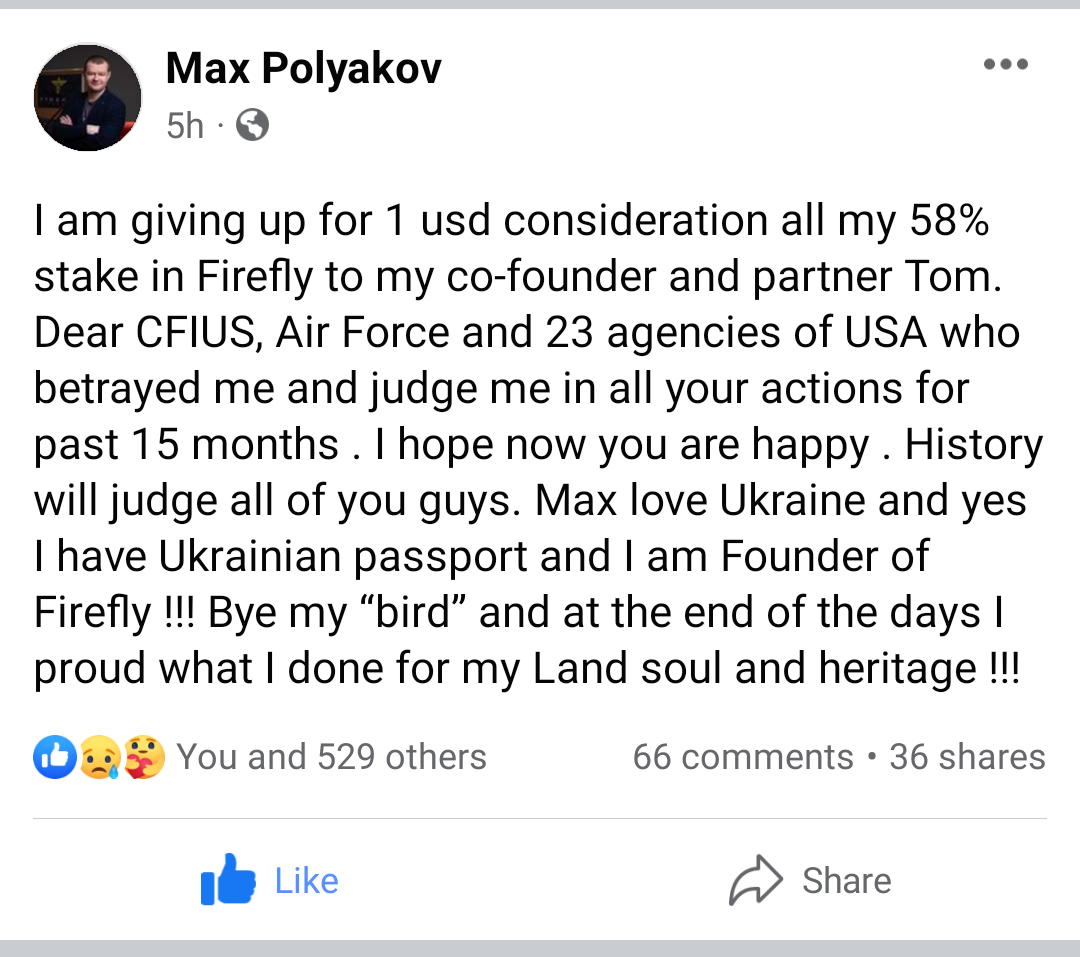Open Max Polyakov's profile picture
The width and height of the screenshot is (1080, 957).
point(88,97)
